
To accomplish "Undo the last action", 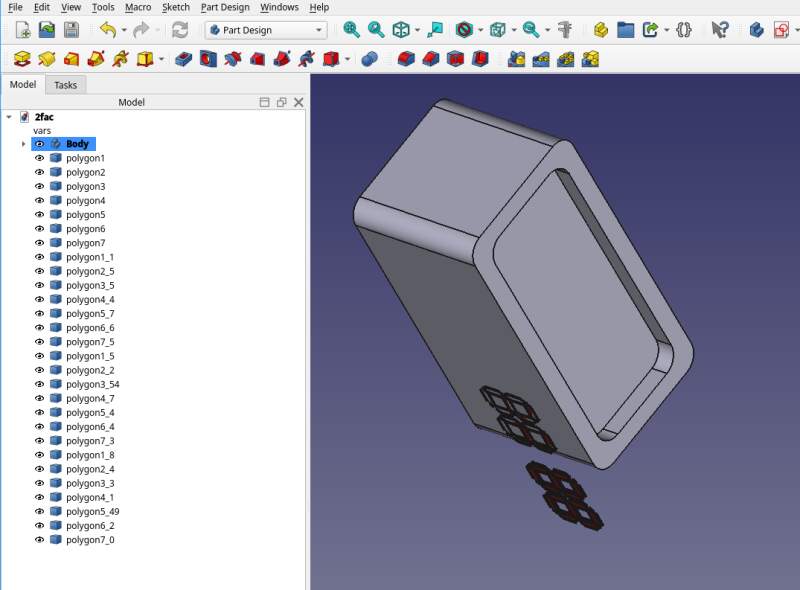I will click(106, 29).
